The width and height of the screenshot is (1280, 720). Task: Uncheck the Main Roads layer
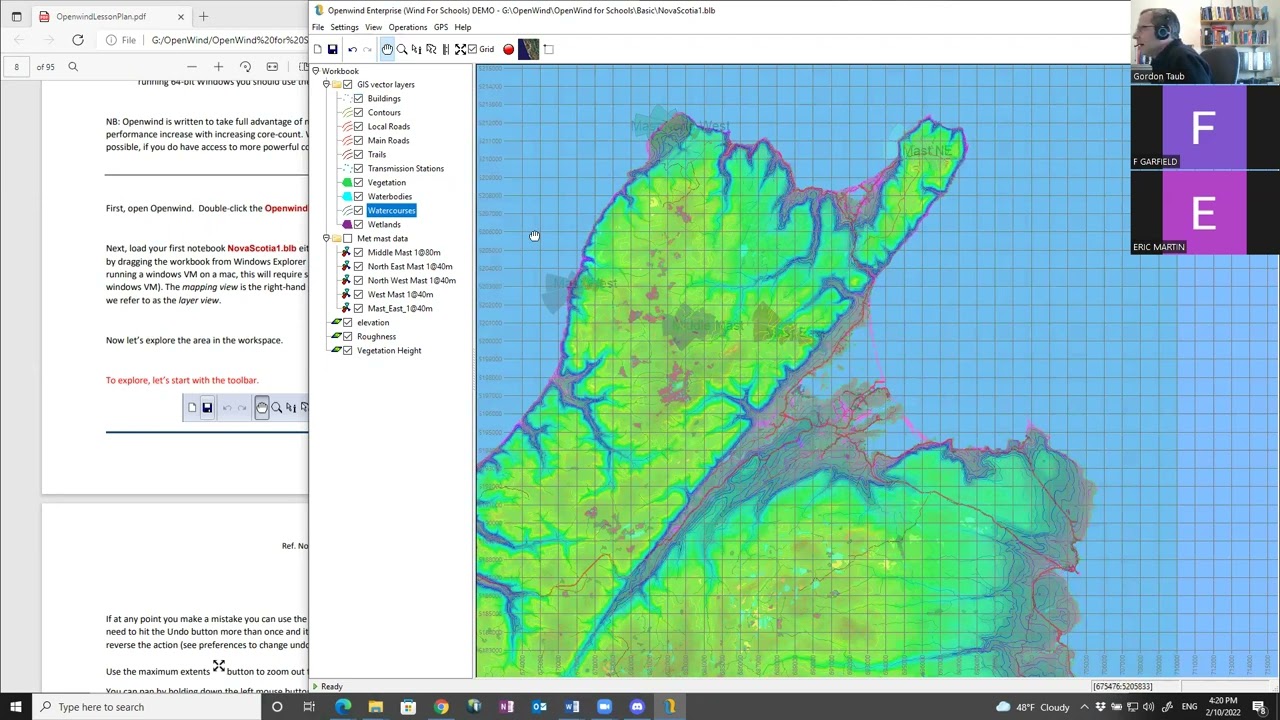(x=358, y=140)
